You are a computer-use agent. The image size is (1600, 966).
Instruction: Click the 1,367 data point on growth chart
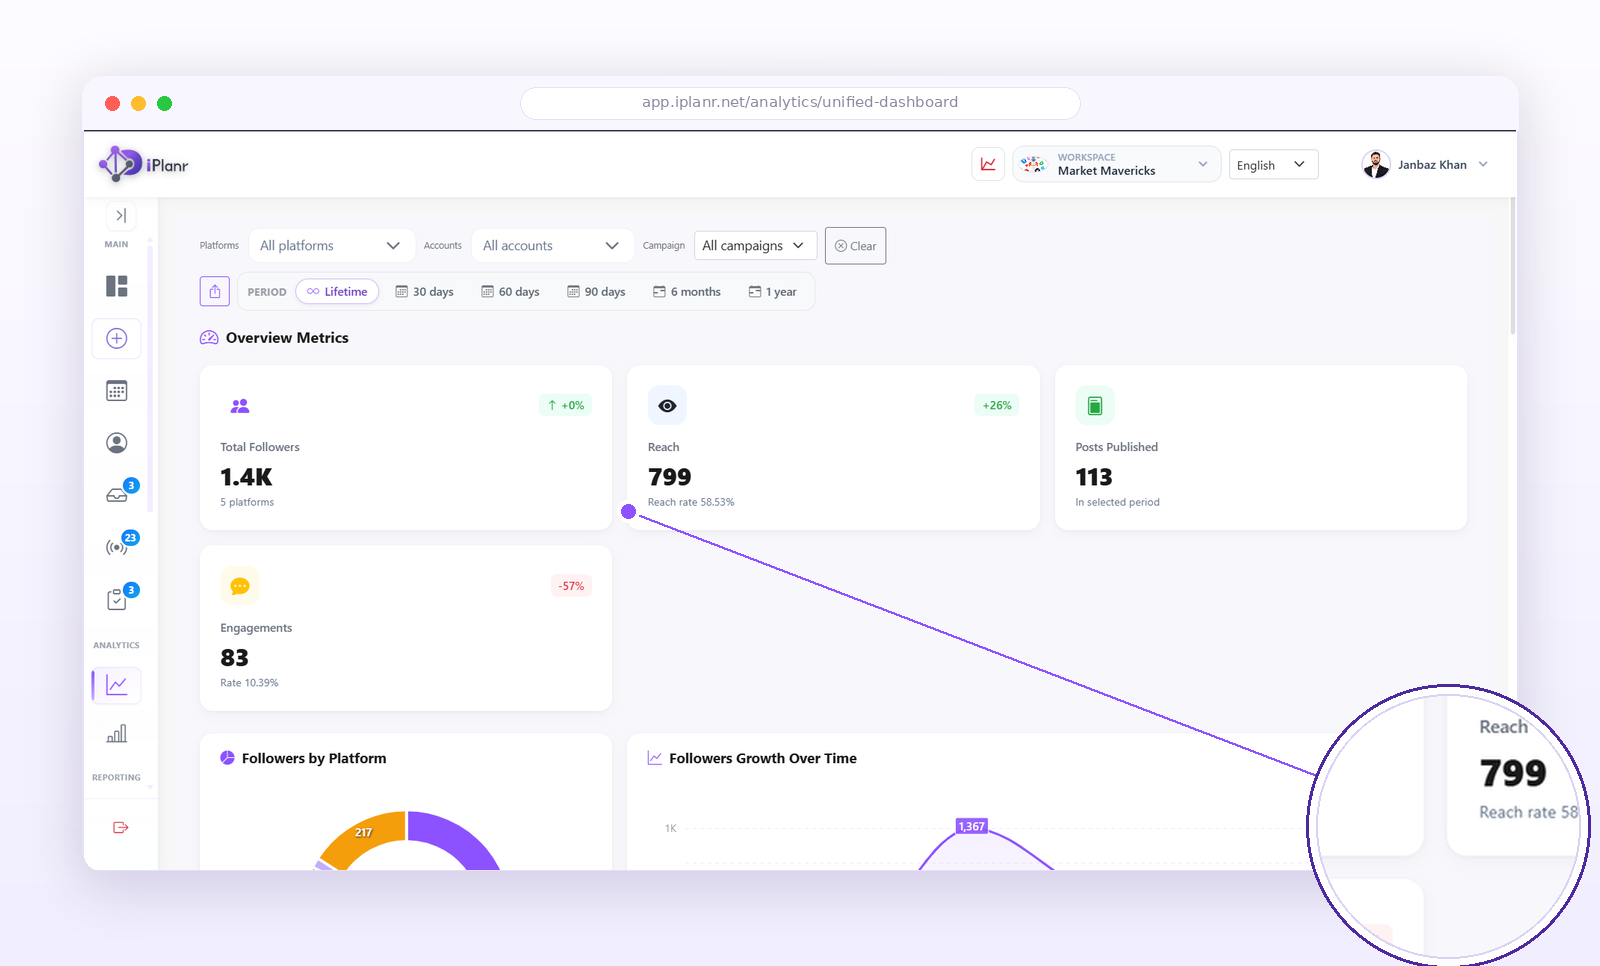coord(972,826)
